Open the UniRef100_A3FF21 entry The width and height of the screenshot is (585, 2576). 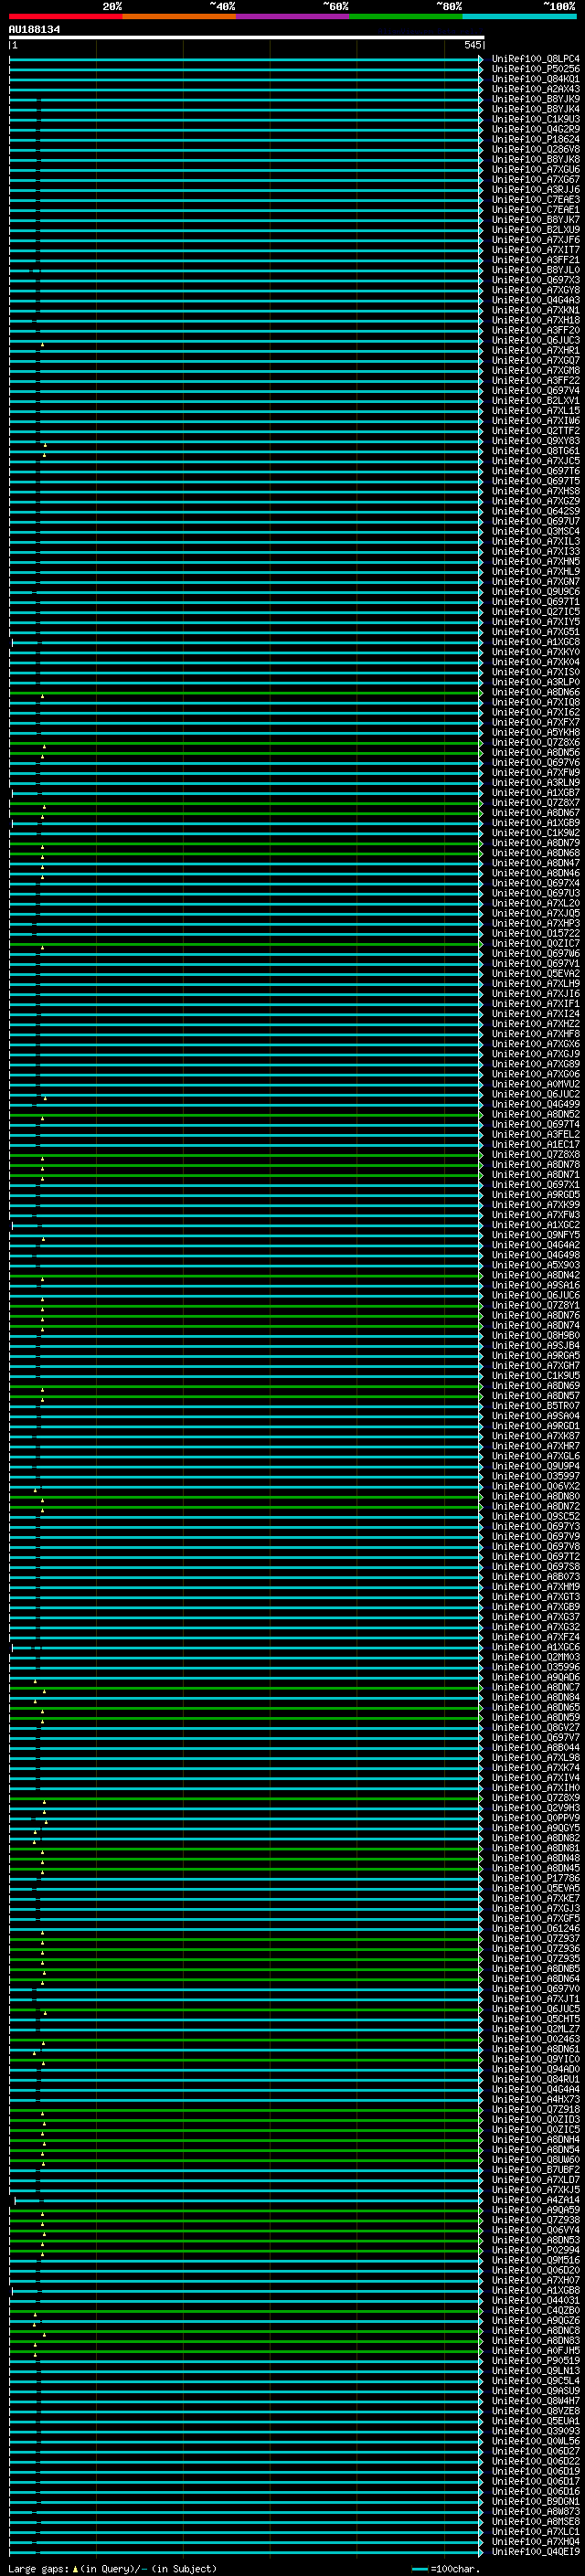click(x=535, y=260)
